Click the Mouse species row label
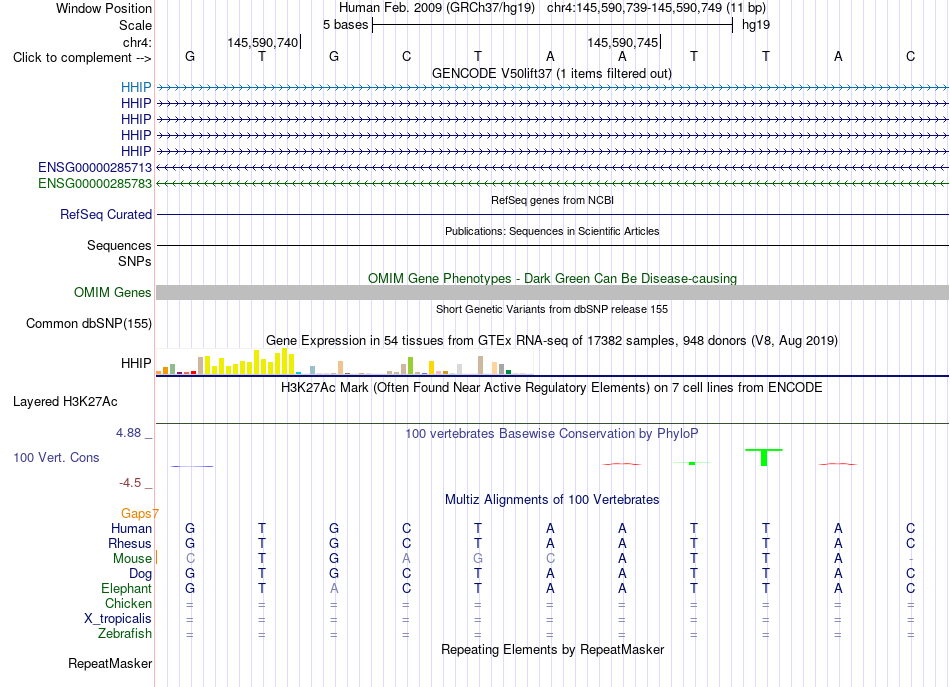The image size is (950, 687). point(132,559)
